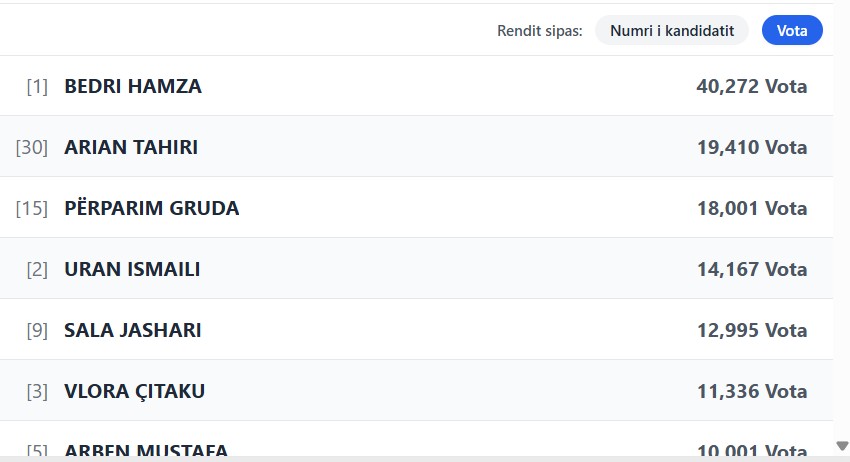The width and height of the screenshot is (850, 462).
Task: Open Sala Jashari's name
Action: coord(133,330)
